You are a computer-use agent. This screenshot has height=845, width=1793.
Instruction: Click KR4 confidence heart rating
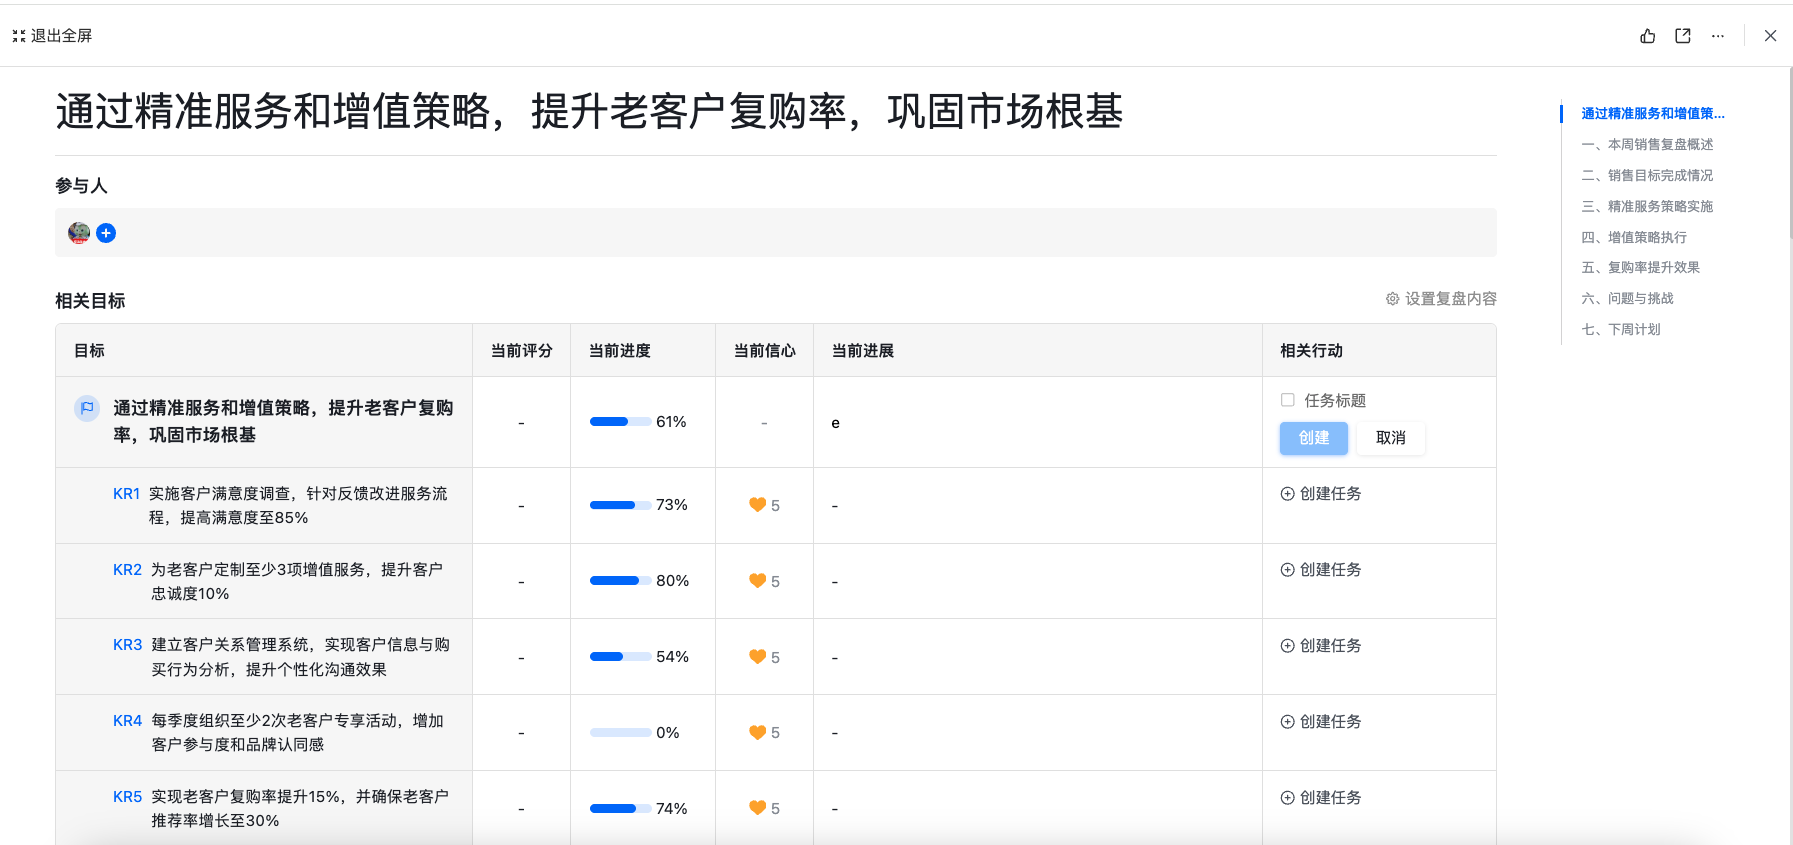(764, 733)
